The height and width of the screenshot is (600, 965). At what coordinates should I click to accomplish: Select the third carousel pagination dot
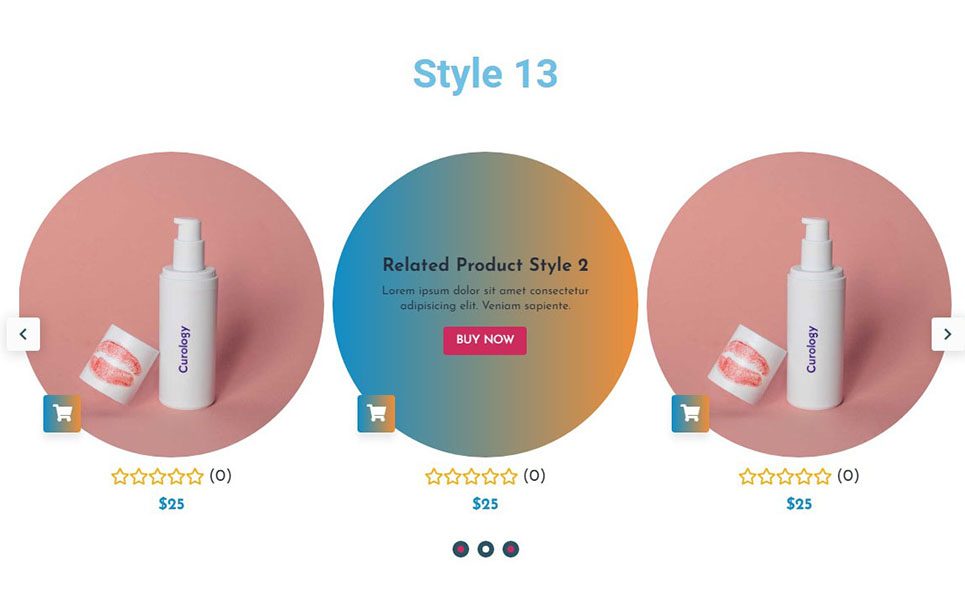pos(511,549)
